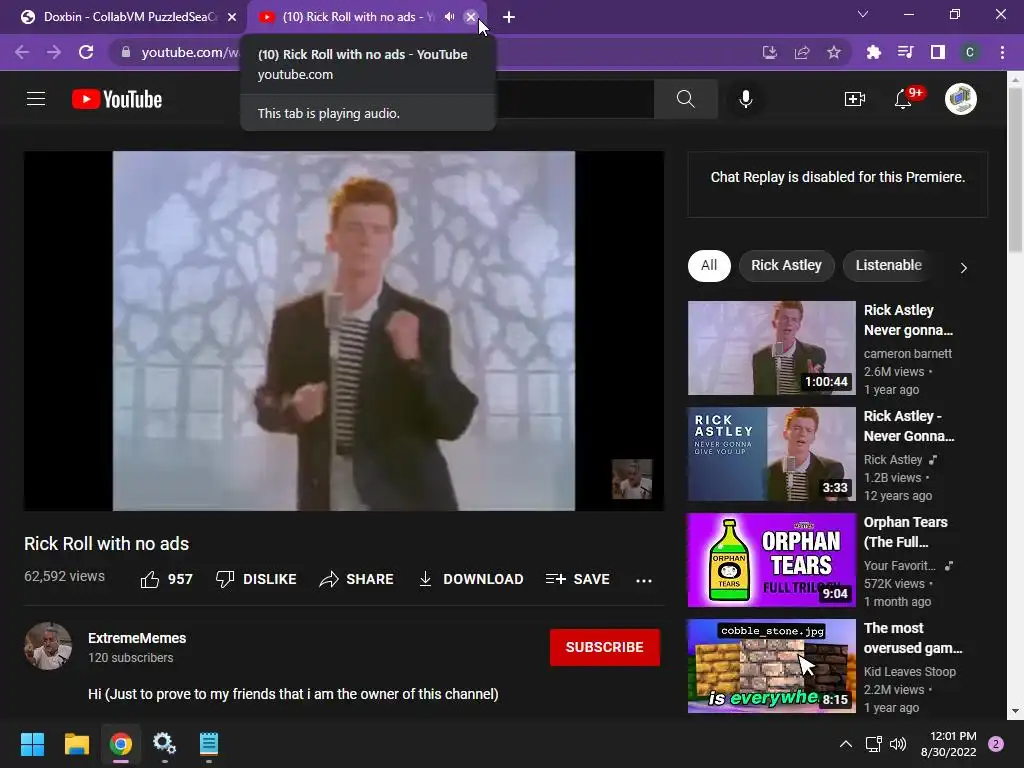Viewport: 1024px width, 768px height.
Task: Open Chrome three-dot menu
Action: coord(1002,52)
